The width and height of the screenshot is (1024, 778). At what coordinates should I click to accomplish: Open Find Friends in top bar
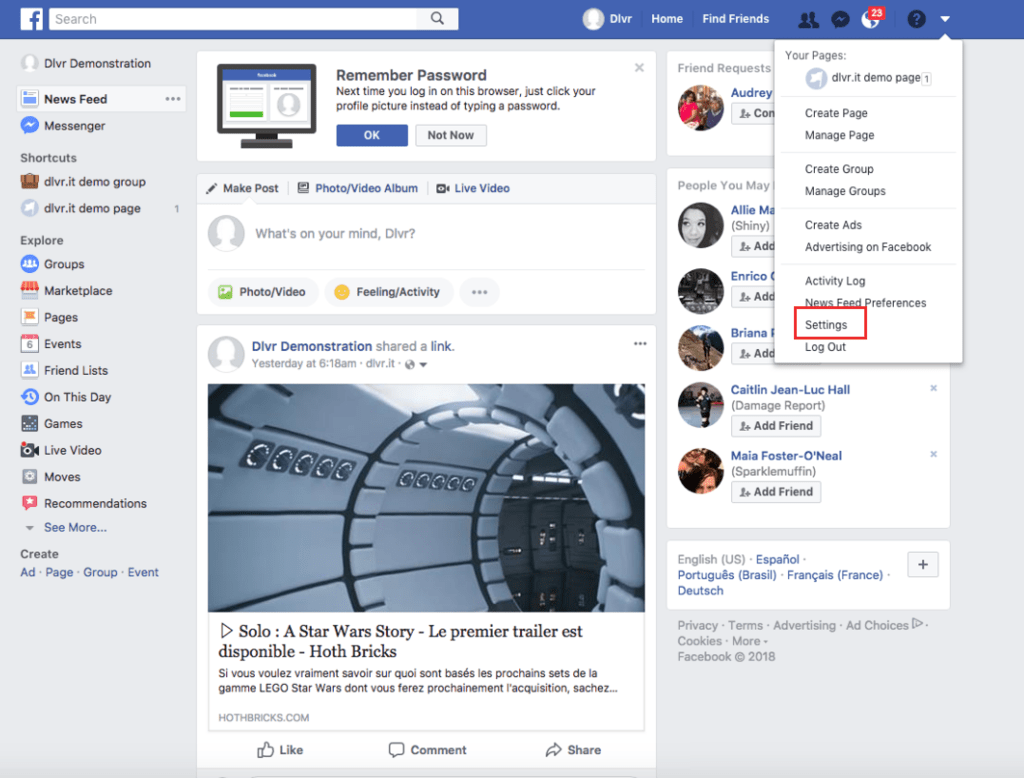click(x=735, y=19)
